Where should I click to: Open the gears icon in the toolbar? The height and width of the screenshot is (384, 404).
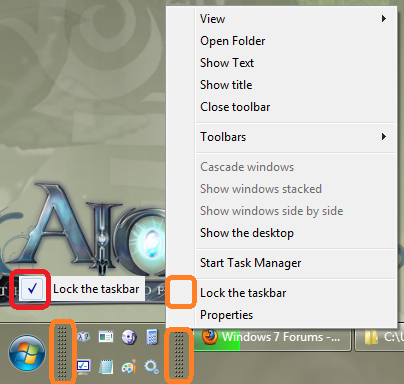(152, 367)
